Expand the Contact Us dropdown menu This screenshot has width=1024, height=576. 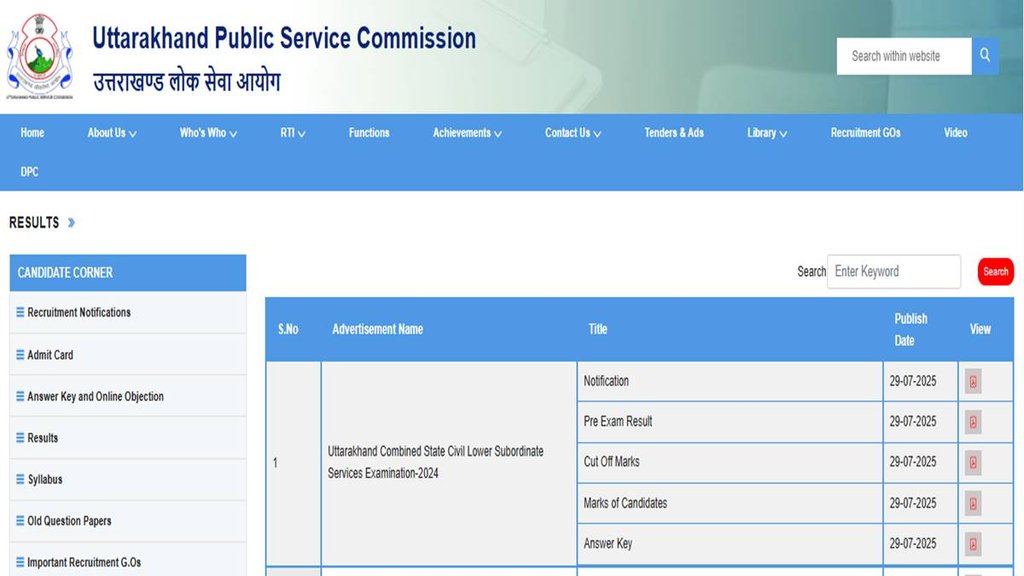[x=573, y=133]
